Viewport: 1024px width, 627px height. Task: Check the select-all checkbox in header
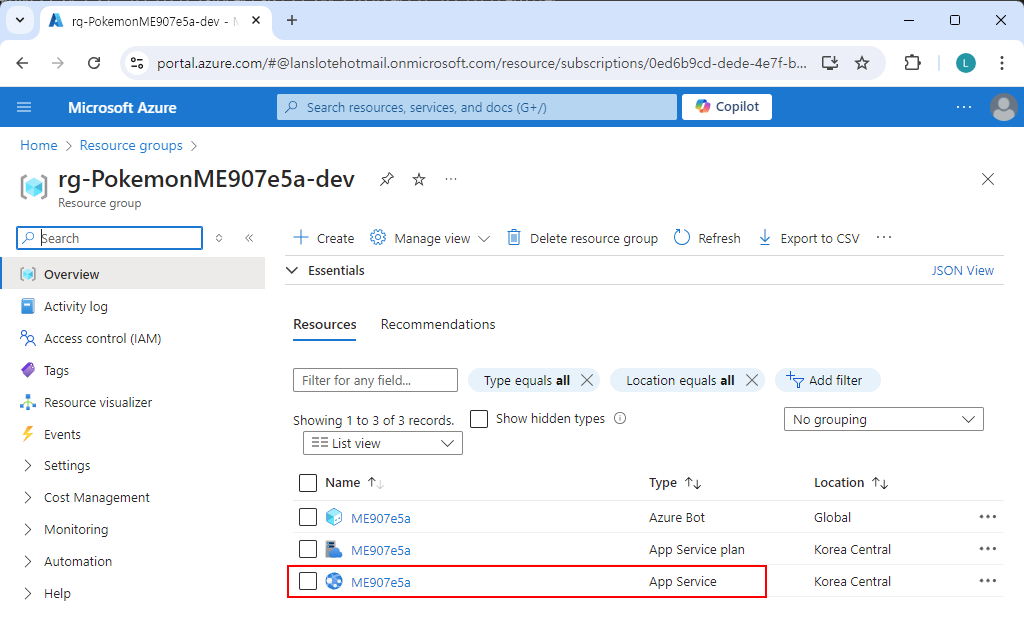point(308,483)
